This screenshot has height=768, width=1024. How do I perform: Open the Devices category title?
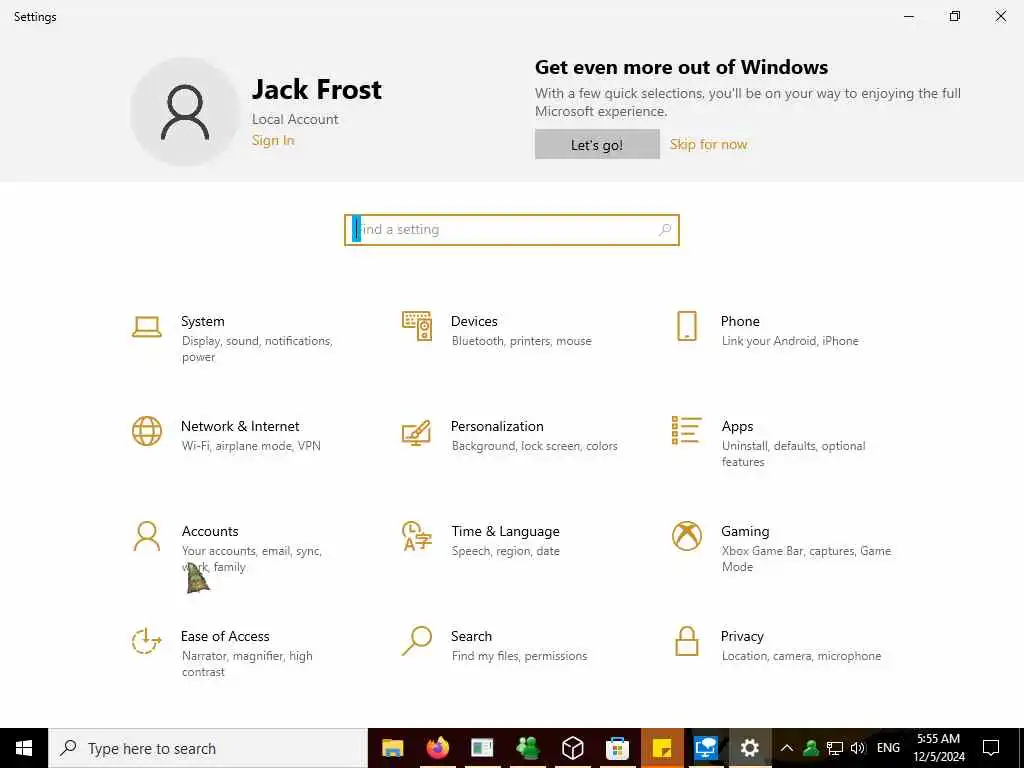pos(474,321)
